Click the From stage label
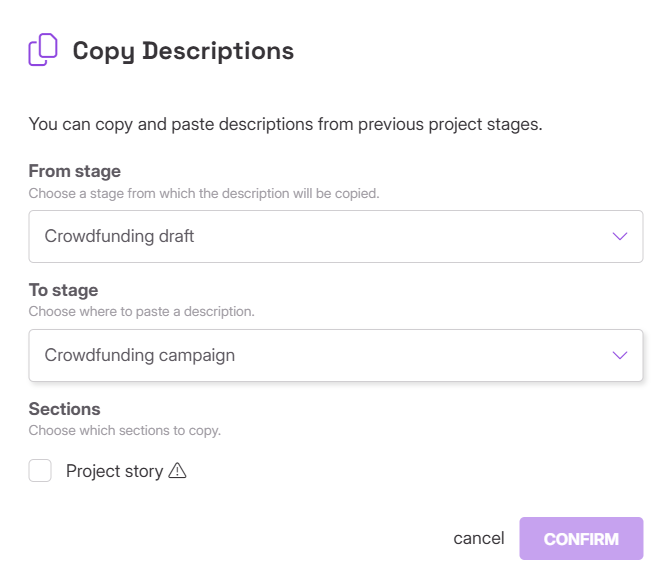This screenshot has height=580, width=671. [x=75, y=171]
